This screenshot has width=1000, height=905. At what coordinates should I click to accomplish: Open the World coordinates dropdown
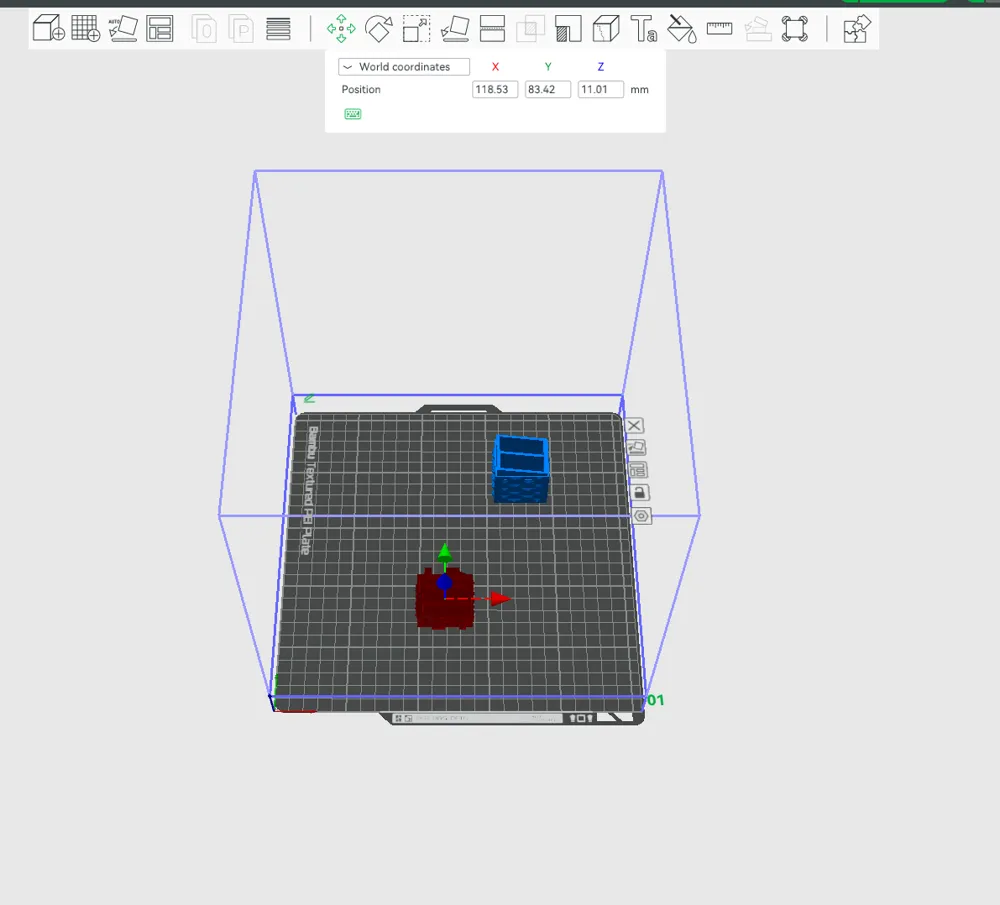pyautogui.click(x=404, y=67)
